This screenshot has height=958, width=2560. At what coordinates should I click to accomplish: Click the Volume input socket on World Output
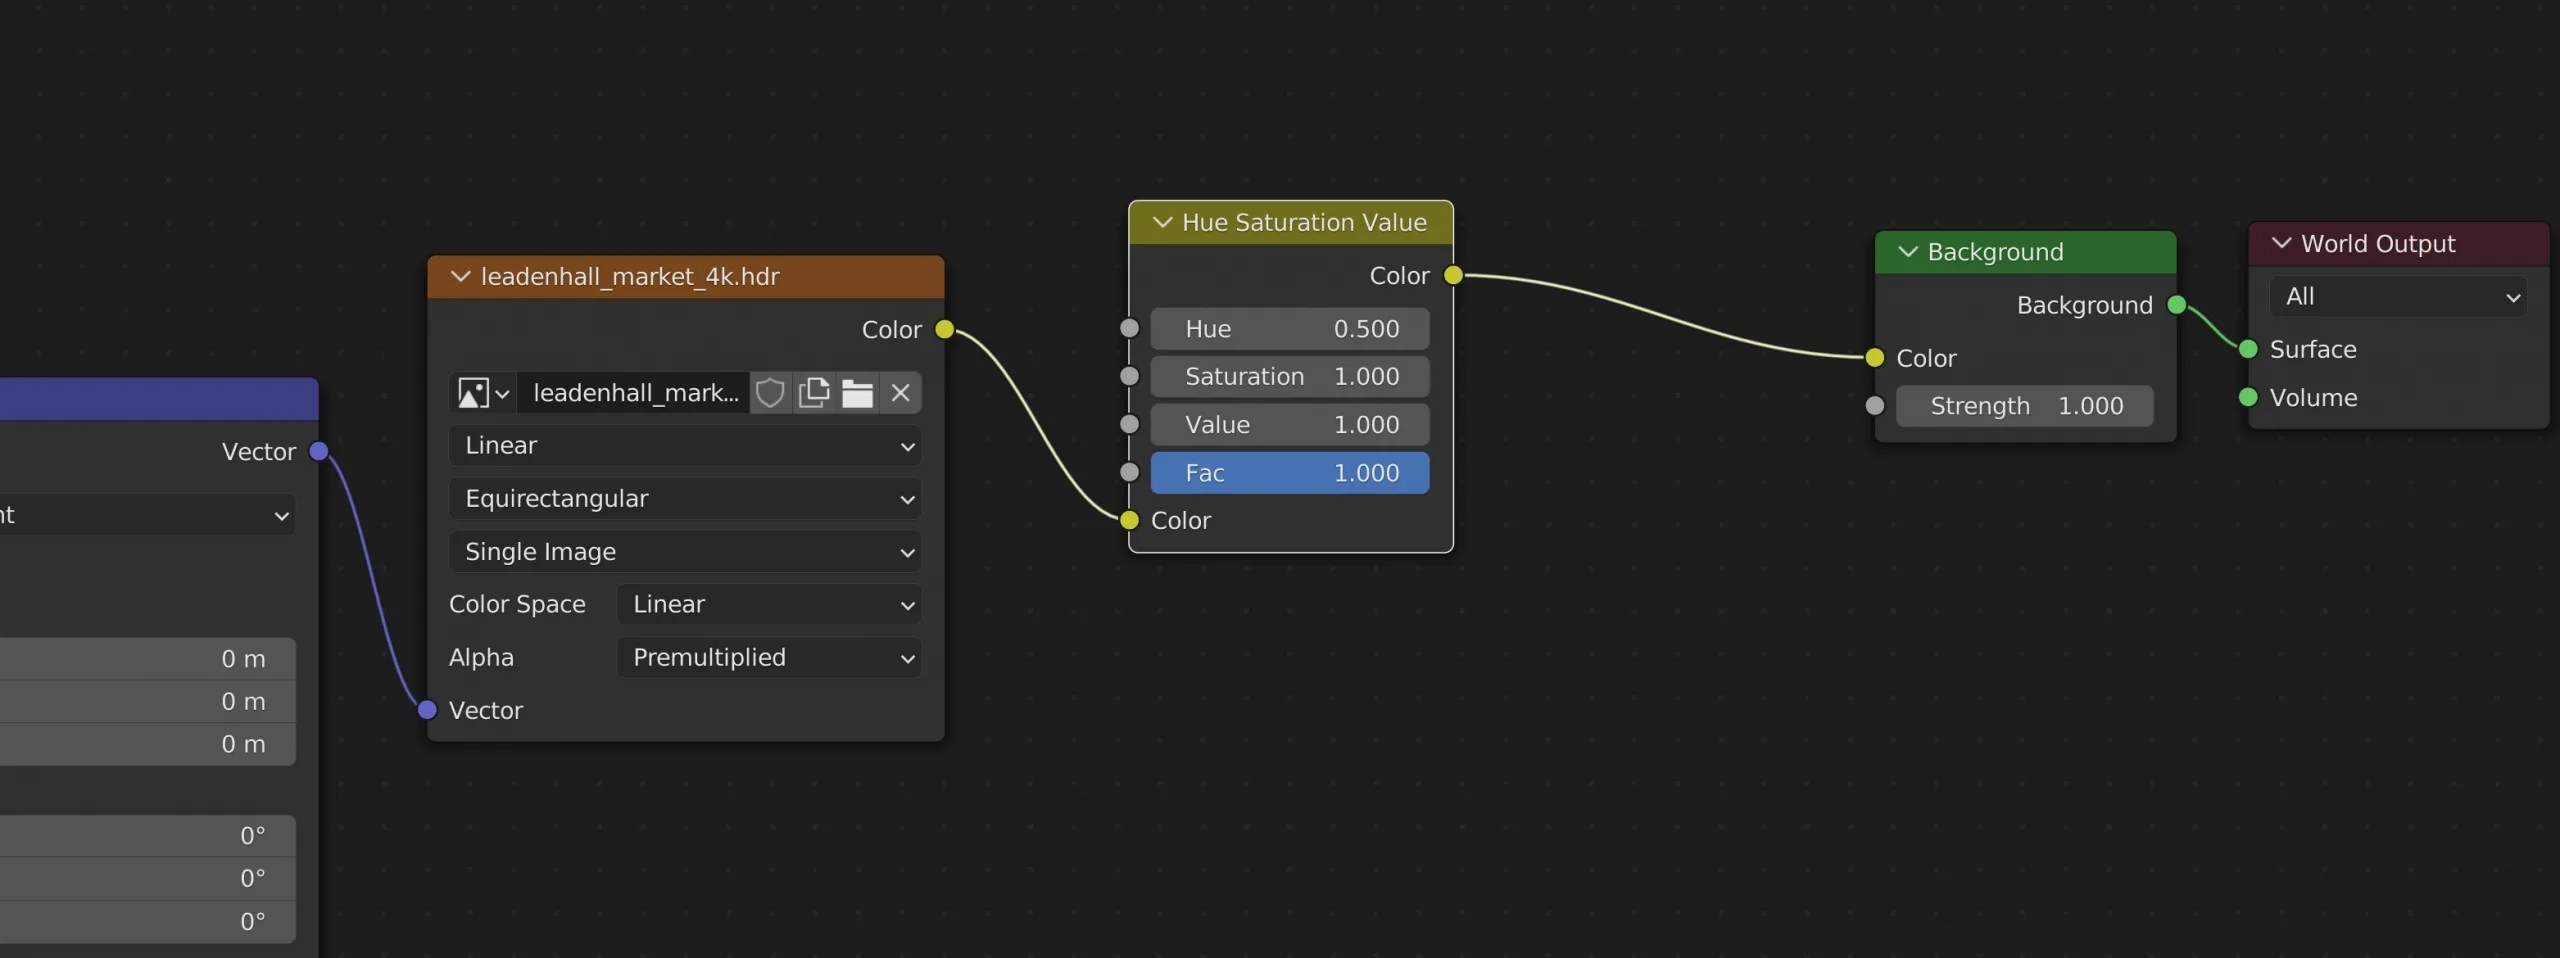[2246, 397]
